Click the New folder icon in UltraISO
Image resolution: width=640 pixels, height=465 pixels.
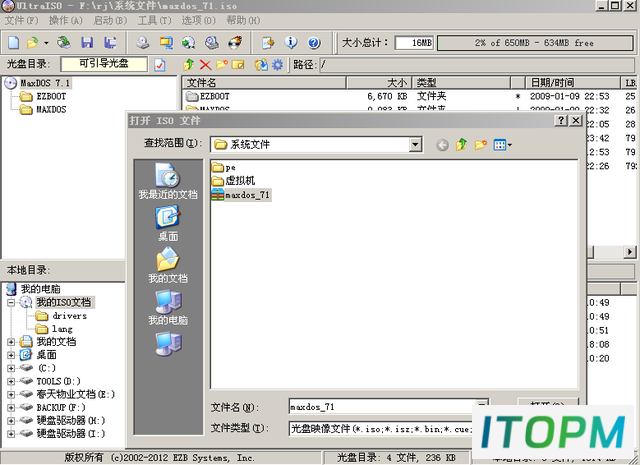pyautogui.click(x=222, y=65)
